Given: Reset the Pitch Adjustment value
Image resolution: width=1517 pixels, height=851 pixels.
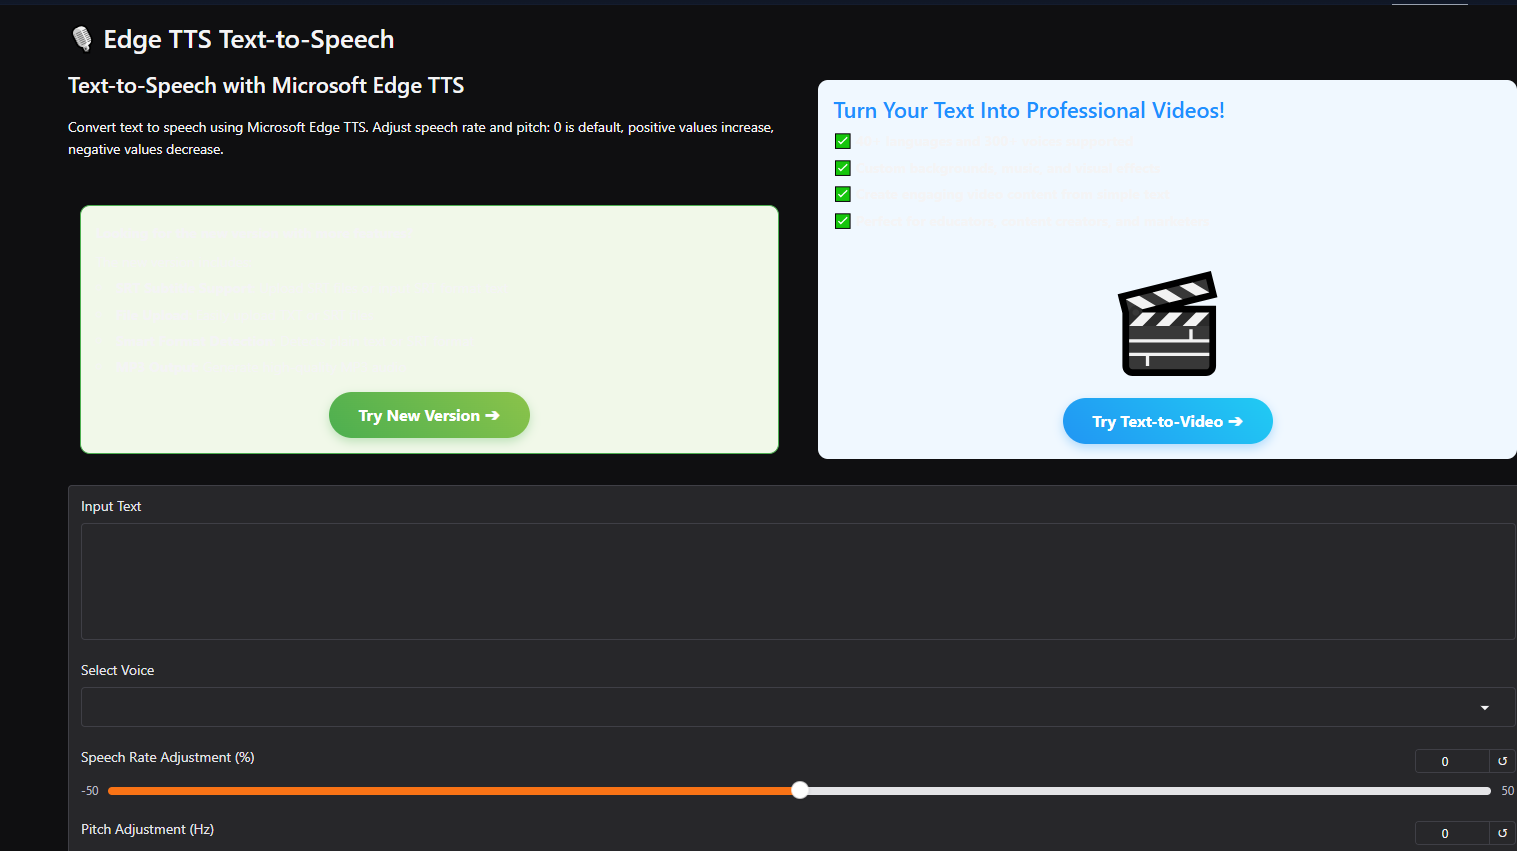Looking at the screenshot, I should click(x=1502, y=833).
